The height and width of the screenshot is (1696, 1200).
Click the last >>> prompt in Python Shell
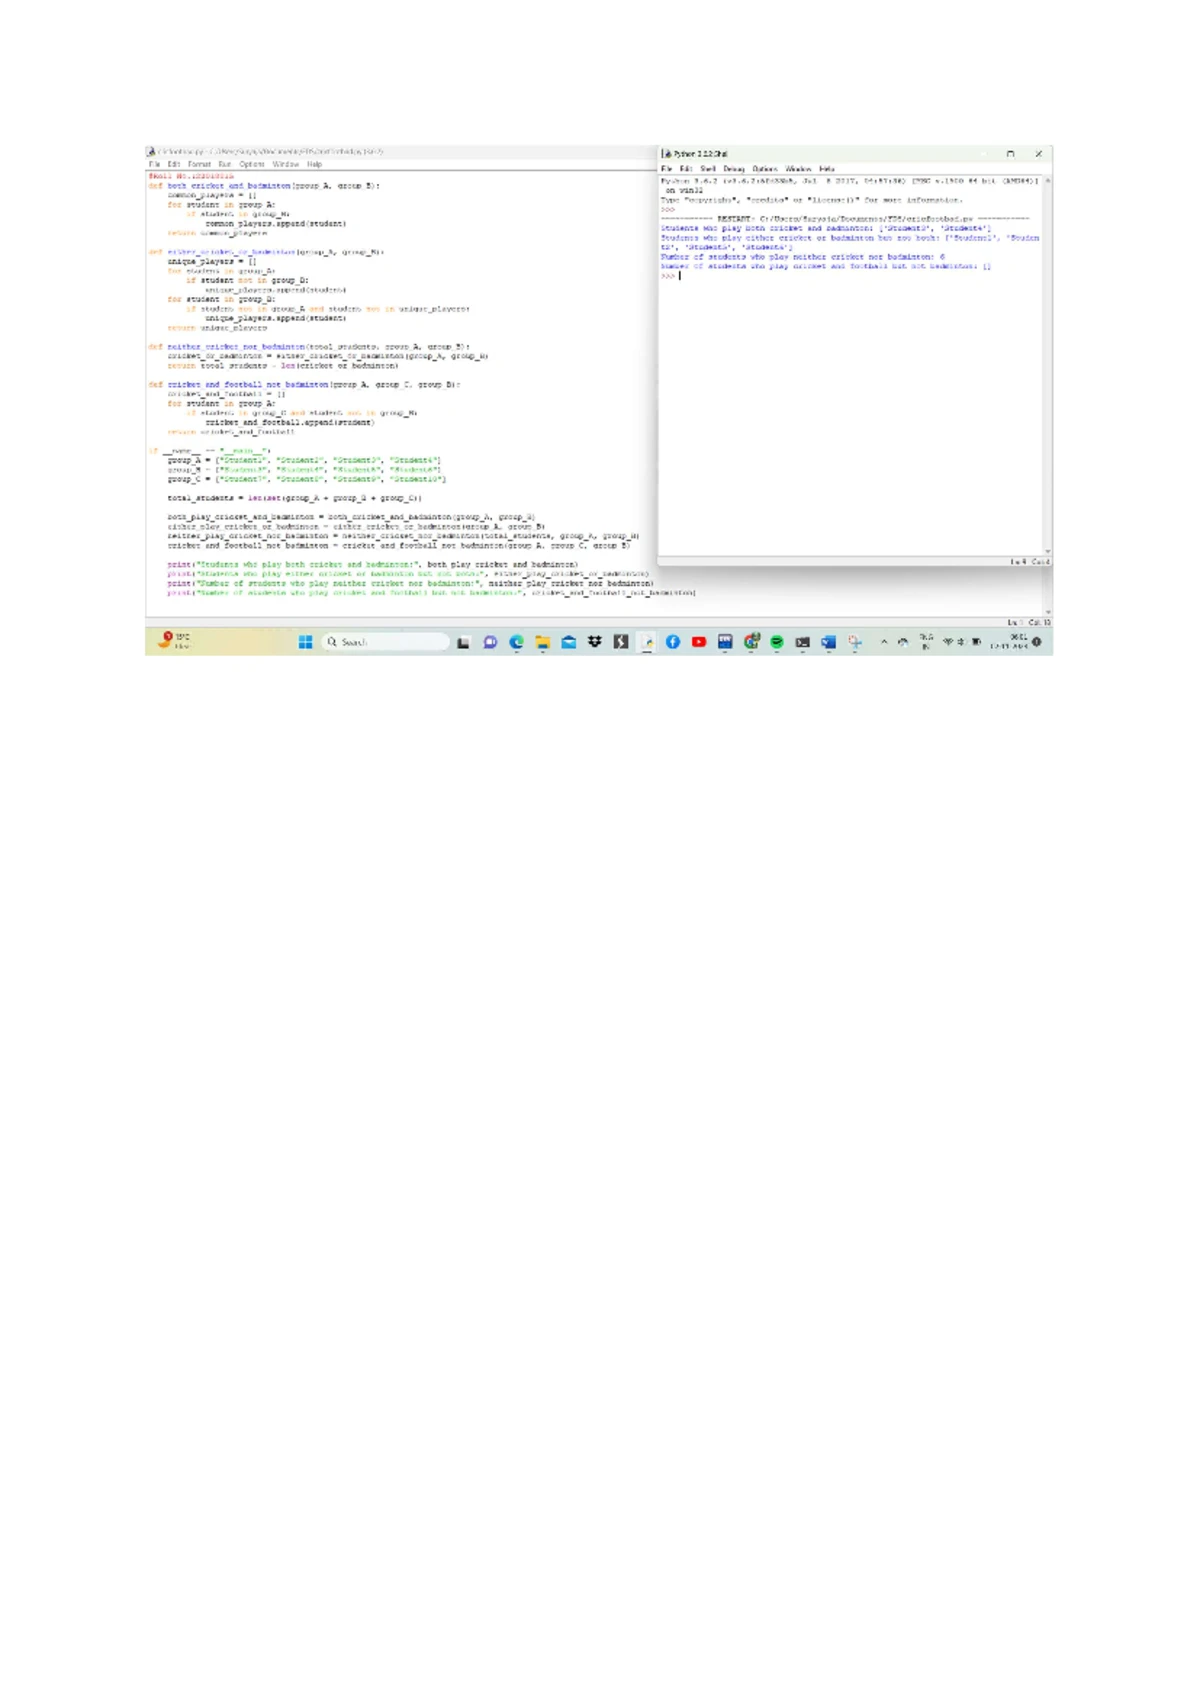(x=668, y=276)
